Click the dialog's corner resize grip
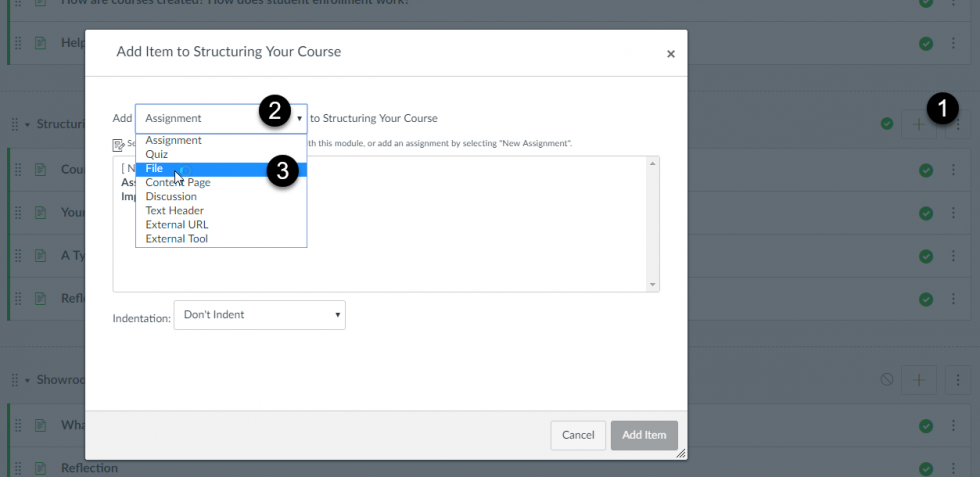 click(681, 454)
